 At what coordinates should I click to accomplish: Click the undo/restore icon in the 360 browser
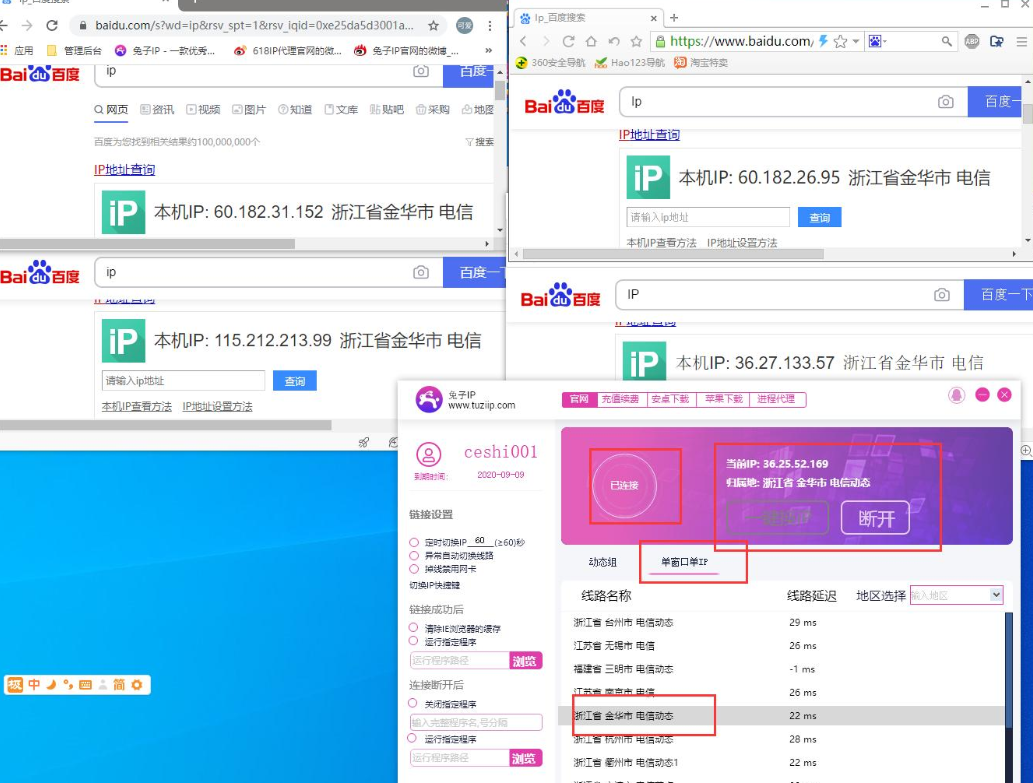[614, 41]
